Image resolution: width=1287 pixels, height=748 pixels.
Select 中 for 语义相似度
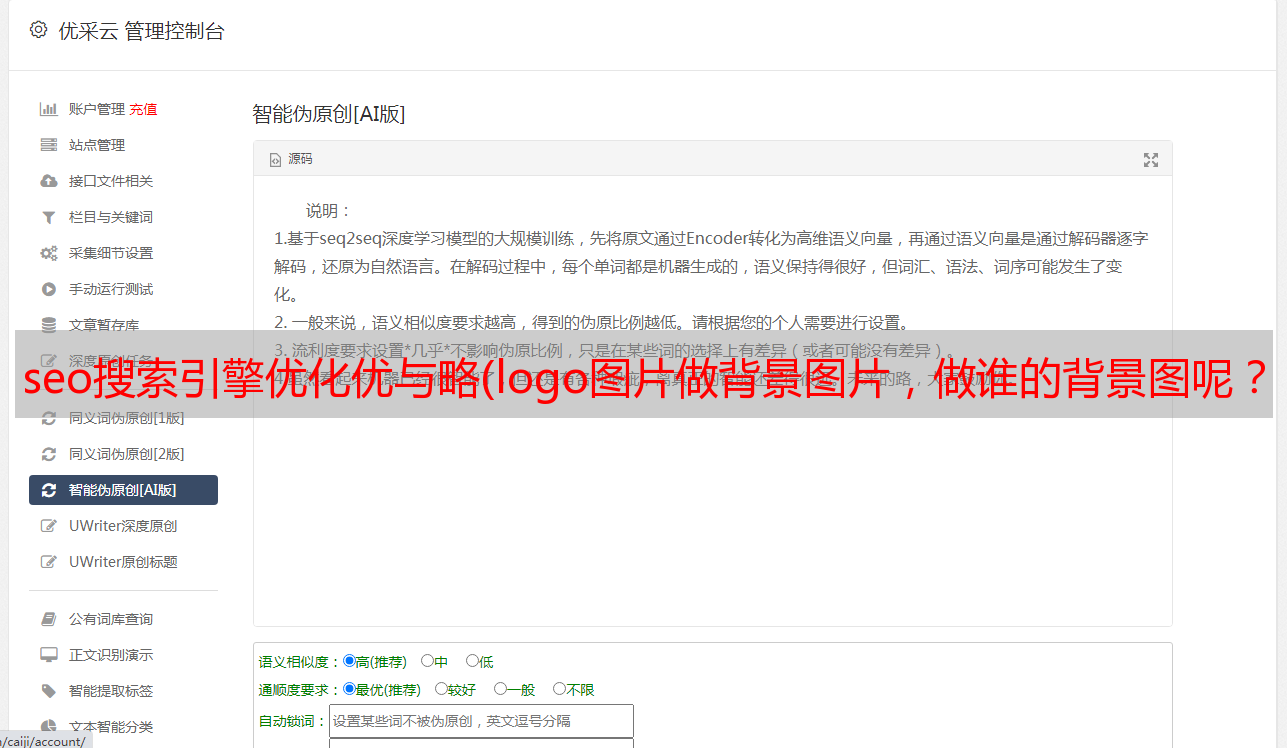click(x=427, y=661)
